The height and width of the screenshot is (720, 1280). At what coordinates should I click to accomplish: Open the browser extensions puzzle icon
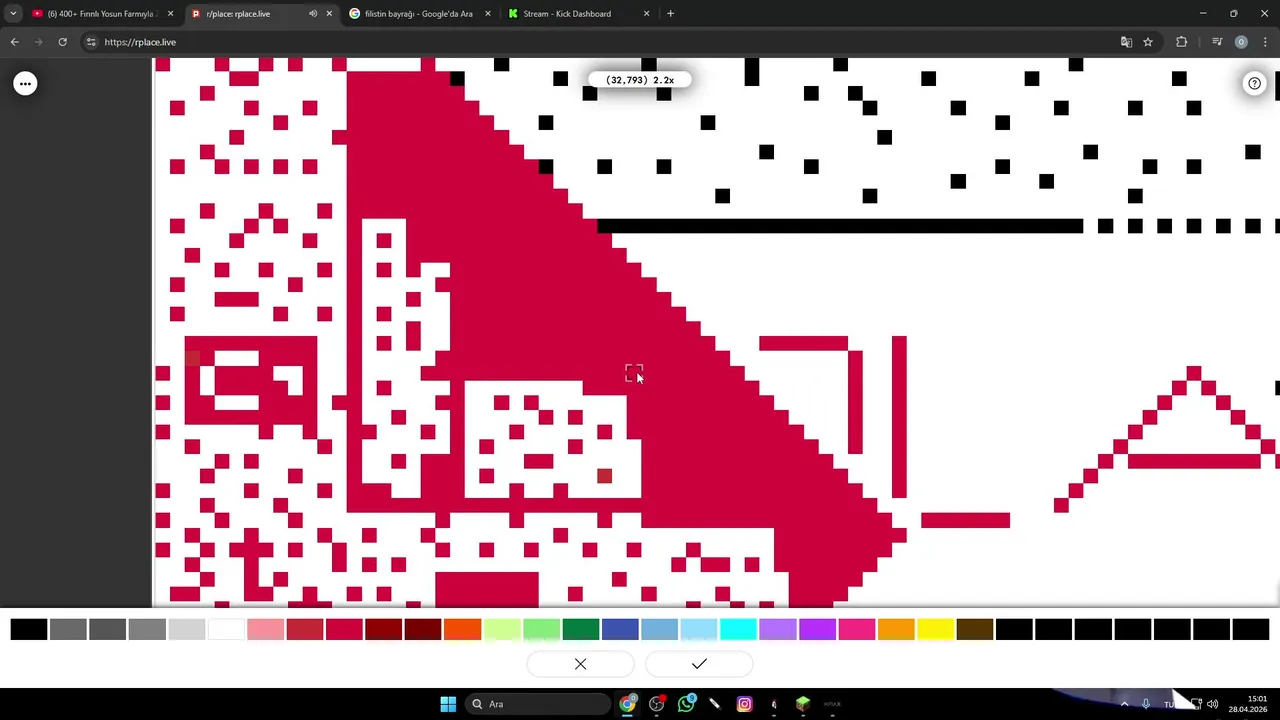point(1182,42)
